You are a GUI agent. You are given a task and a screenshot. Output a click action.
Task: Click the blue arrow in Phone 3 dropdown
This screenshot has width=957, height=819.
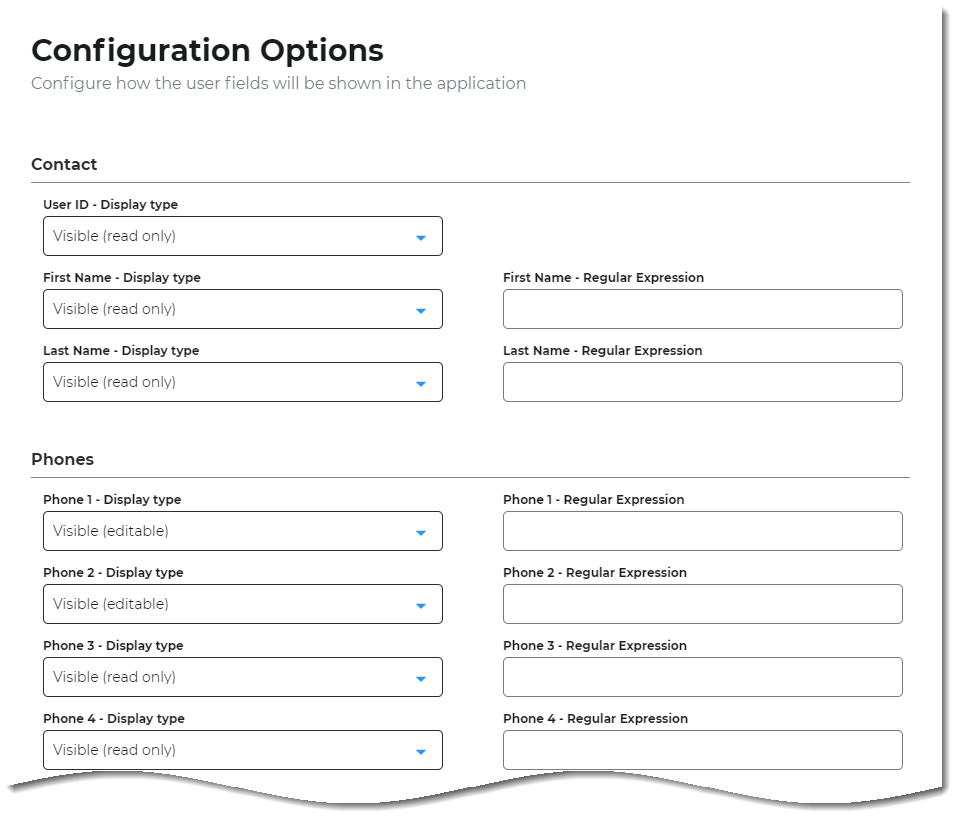(x=420, y=678)
